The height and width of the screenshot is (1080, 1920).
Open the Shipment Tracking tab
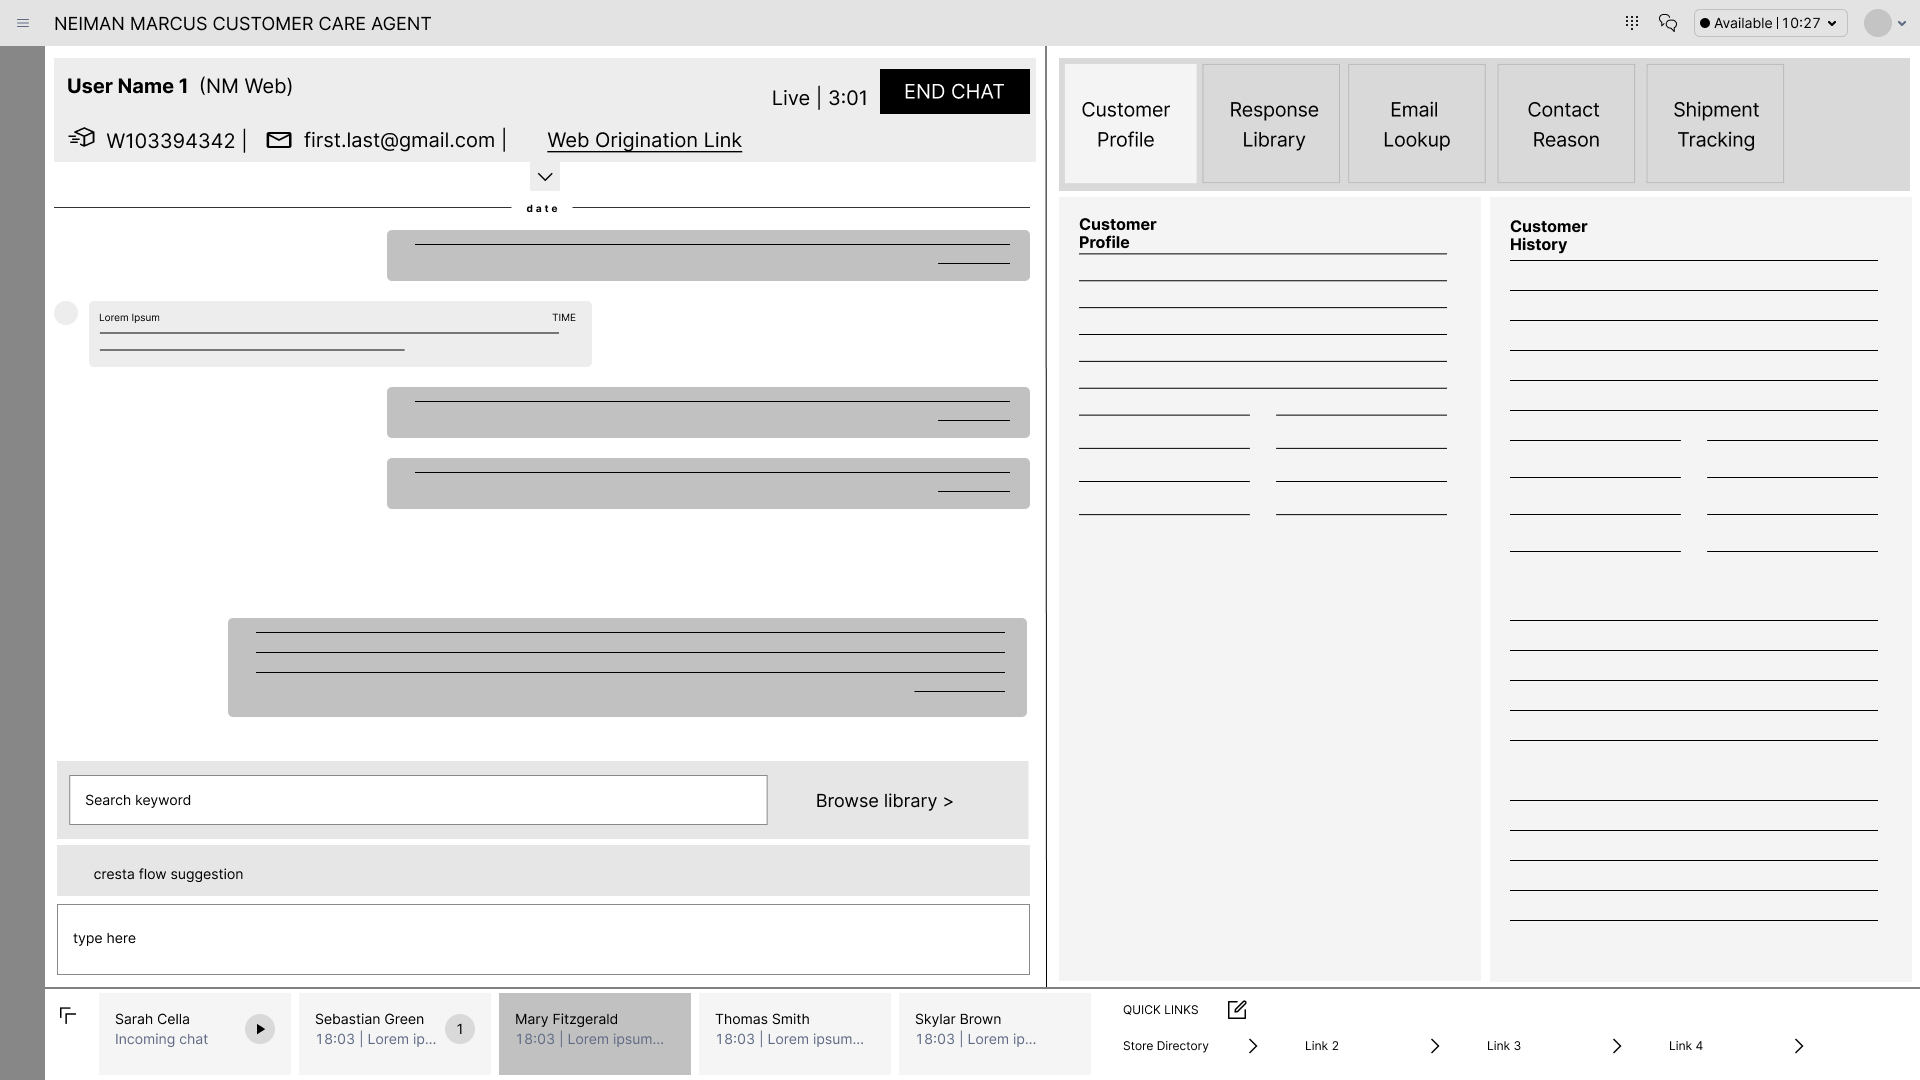1715,124
